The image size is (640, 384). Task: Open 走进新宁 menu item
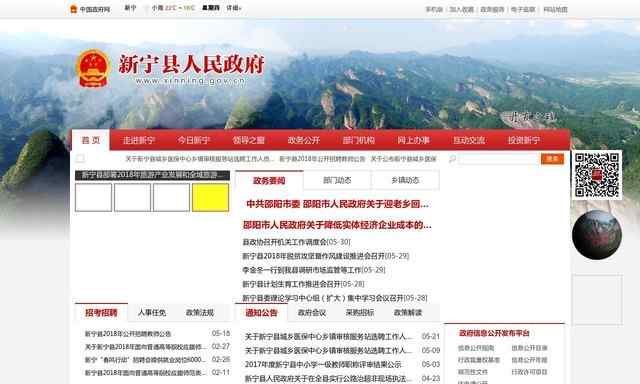coord(139,140)
